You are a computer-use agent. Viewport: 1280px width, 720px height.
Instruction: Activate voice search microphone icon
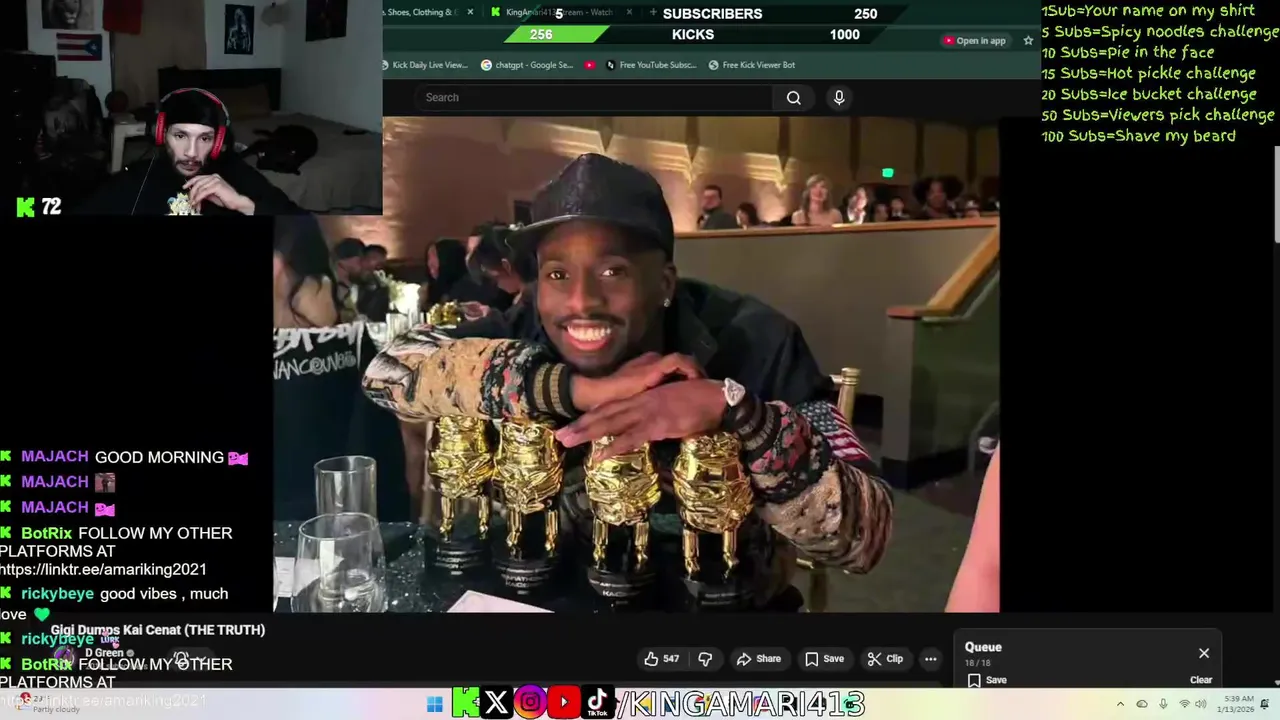pyautogui.click(x=839, y=97)
